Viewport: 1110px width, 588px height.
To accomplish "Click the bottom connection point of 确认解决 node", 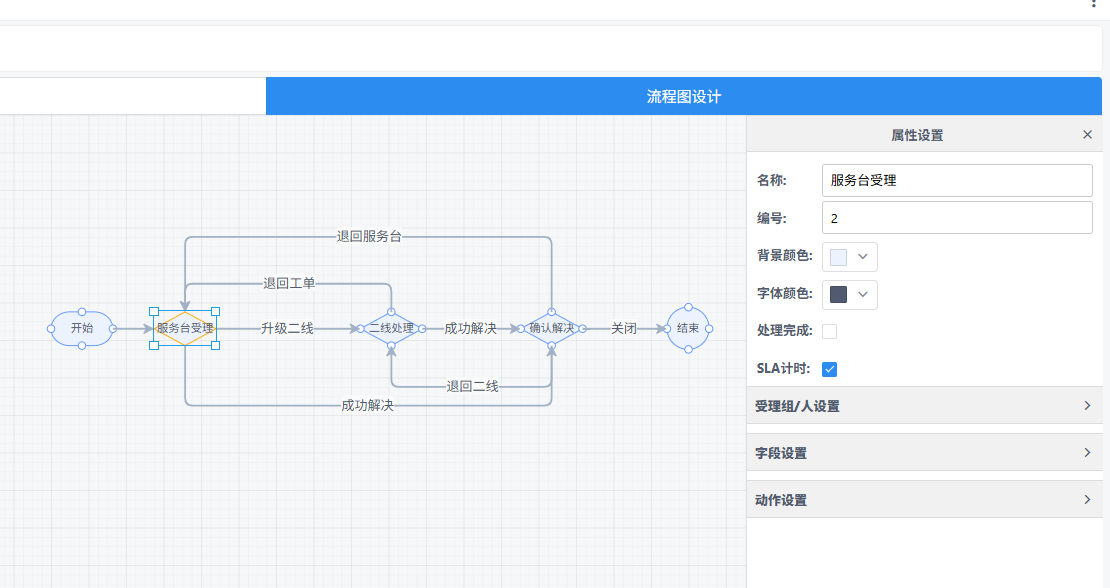I will 551,346.
